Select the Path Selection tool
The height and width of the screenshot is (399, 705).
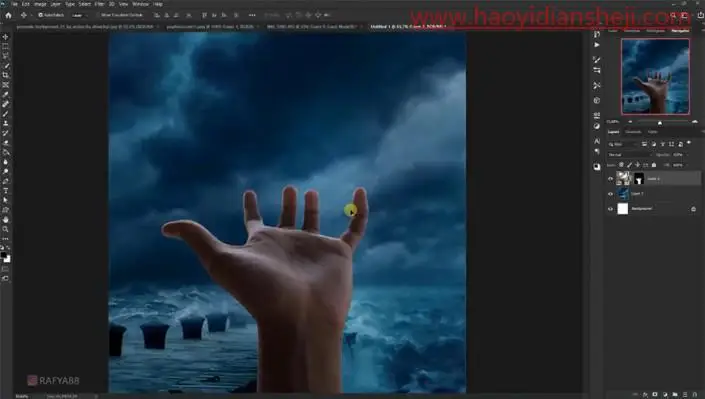[5, 200]
